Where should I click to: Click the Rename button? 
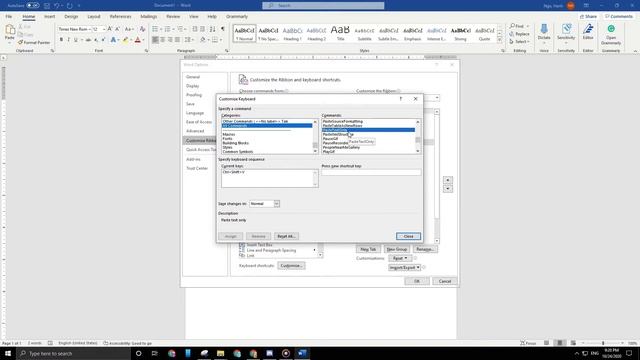[424, 249]
